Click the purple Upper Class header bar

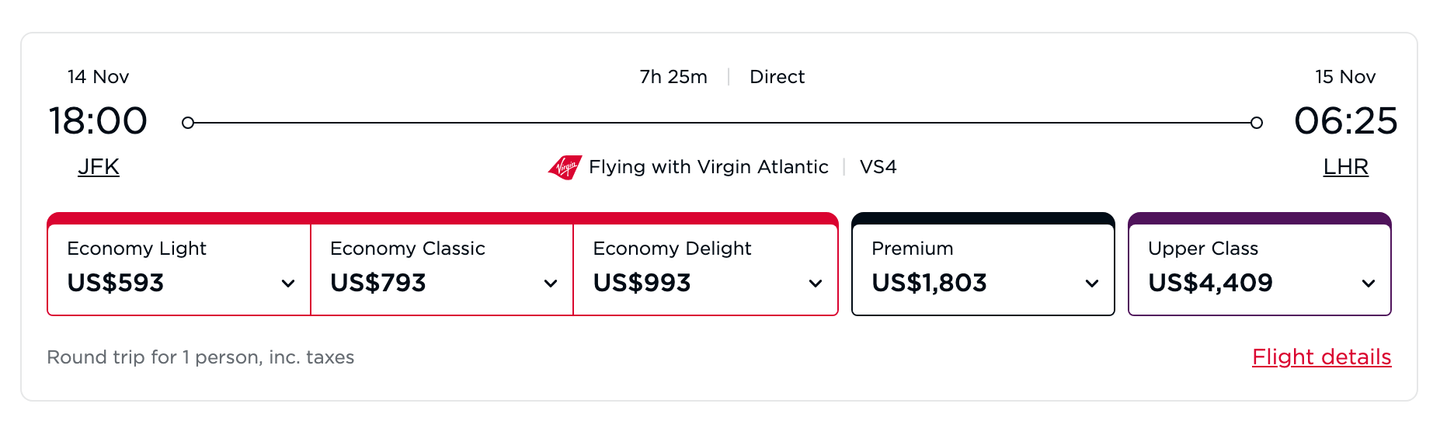coord(1259,218)
